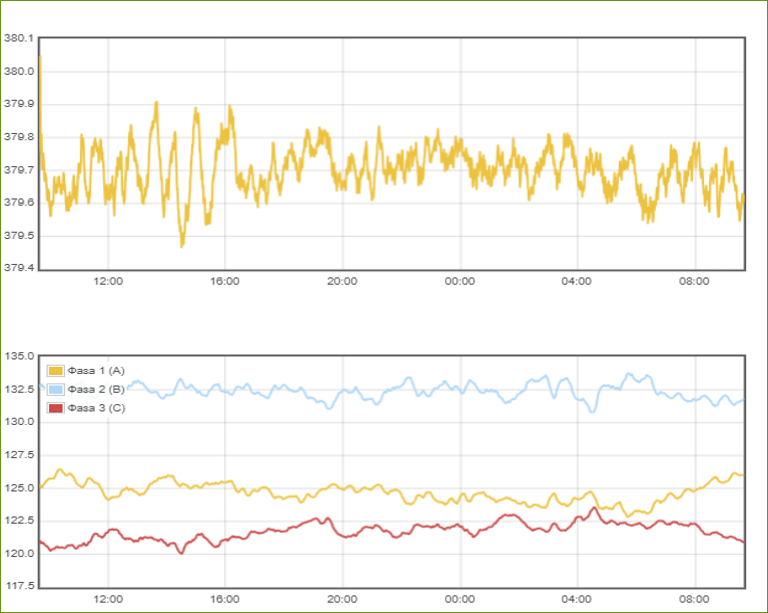Viewport: 768px width, 613px height.
Task: Select the 00:00 tick on the upper chart
Action: coord(459,282)
